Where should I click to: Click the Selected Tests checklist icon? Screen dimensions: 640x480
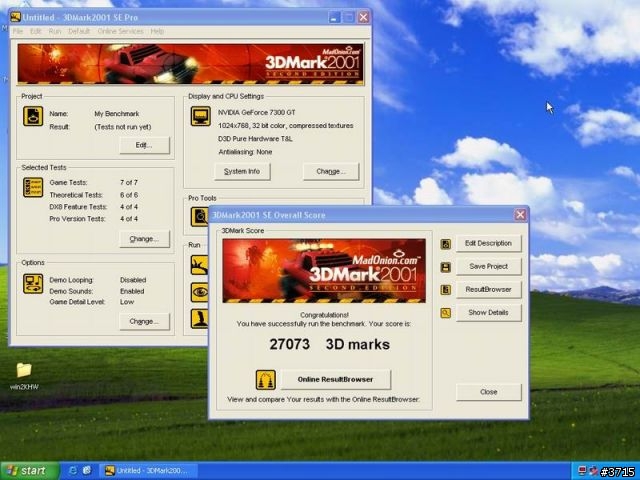(x=33, y=187)
